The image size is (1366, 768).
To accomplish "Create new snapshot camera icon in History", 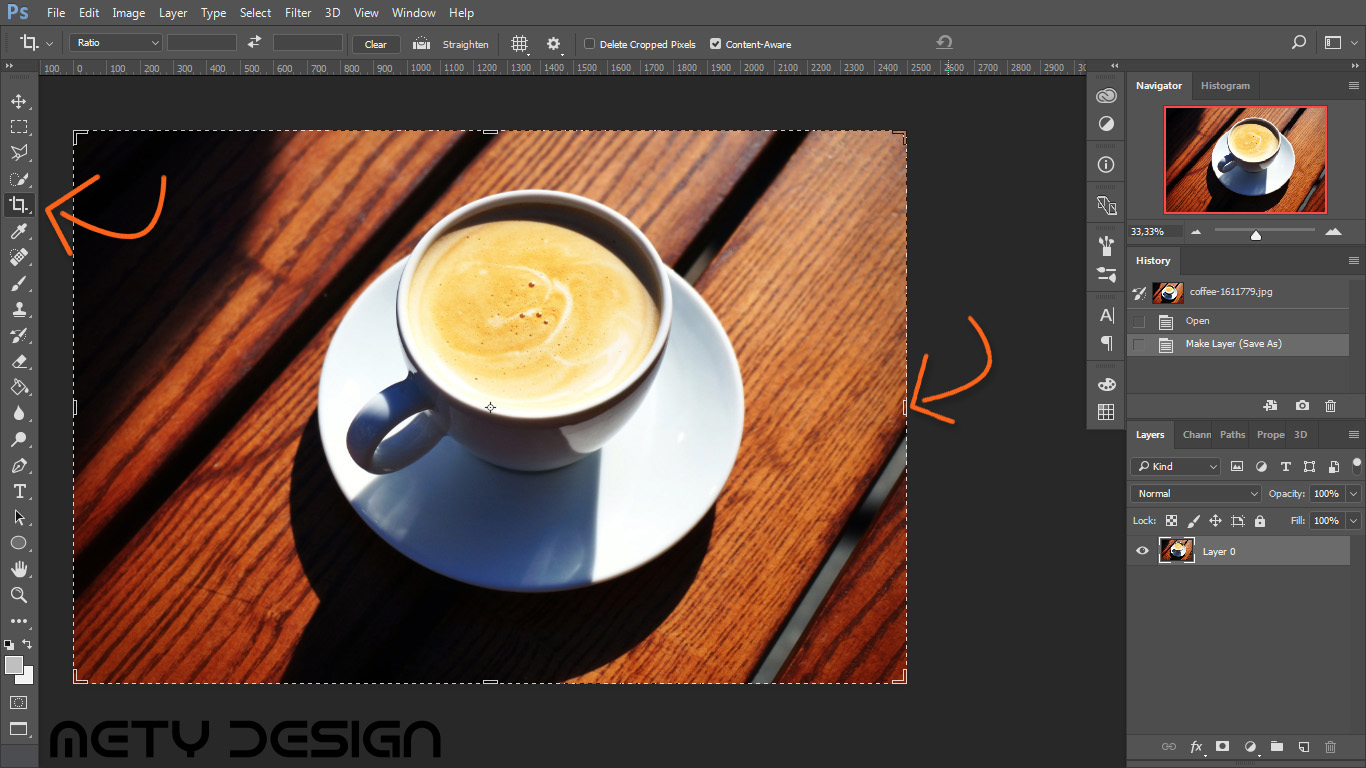I will coord(1302,406).
